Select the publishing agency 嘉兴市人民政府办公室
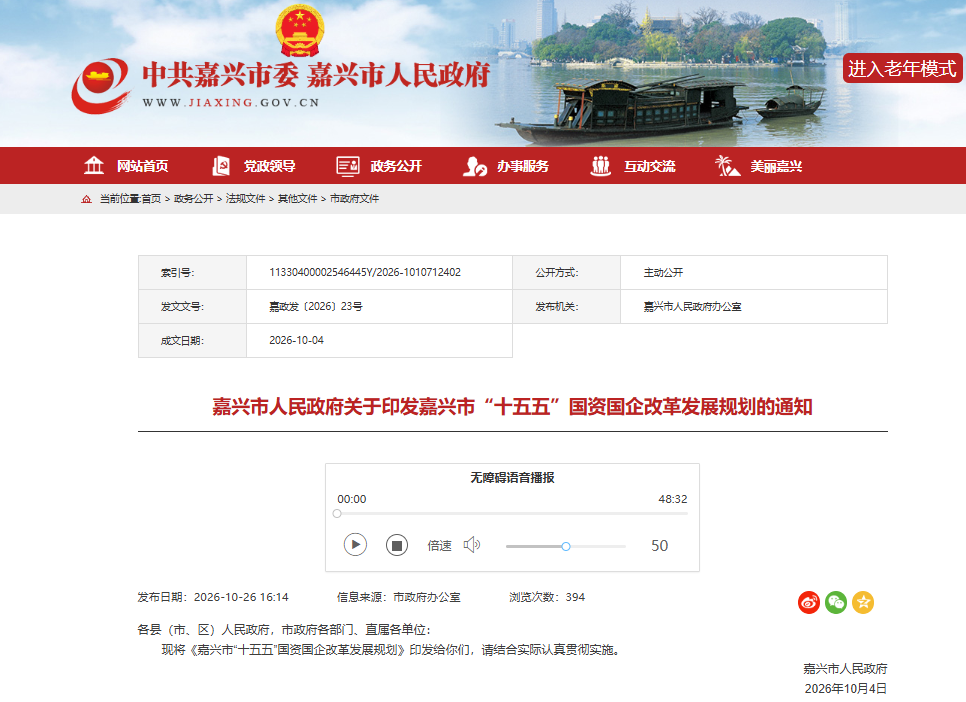 [692, 306]
